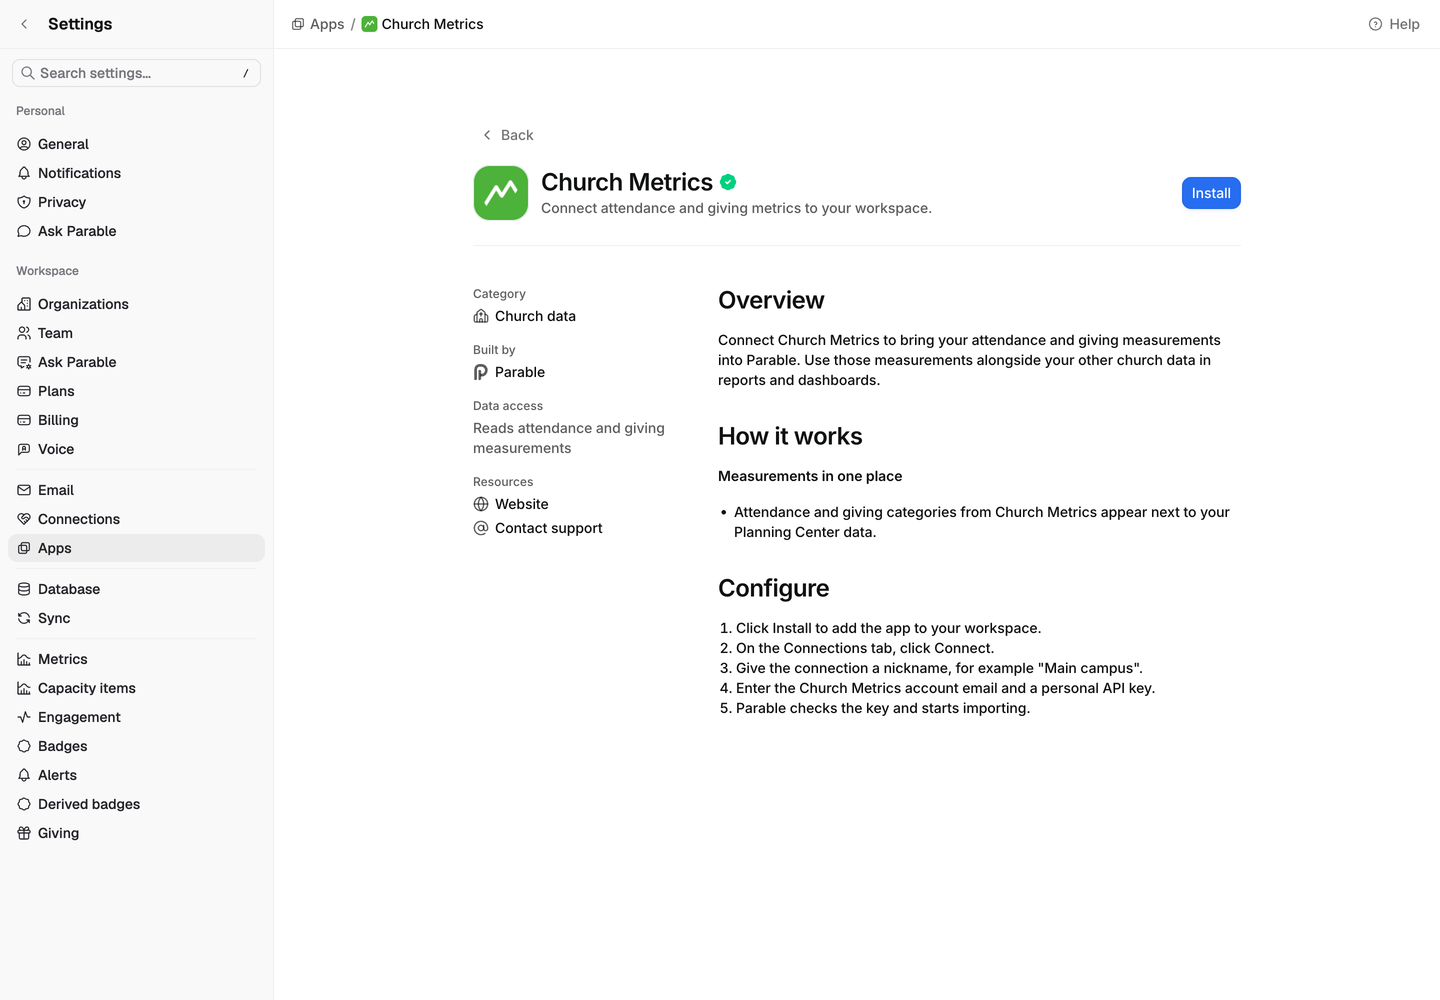The width and height of the screenshot is (1440, 1000).
Task: Open General personal settings
Action: click(136, 144)
